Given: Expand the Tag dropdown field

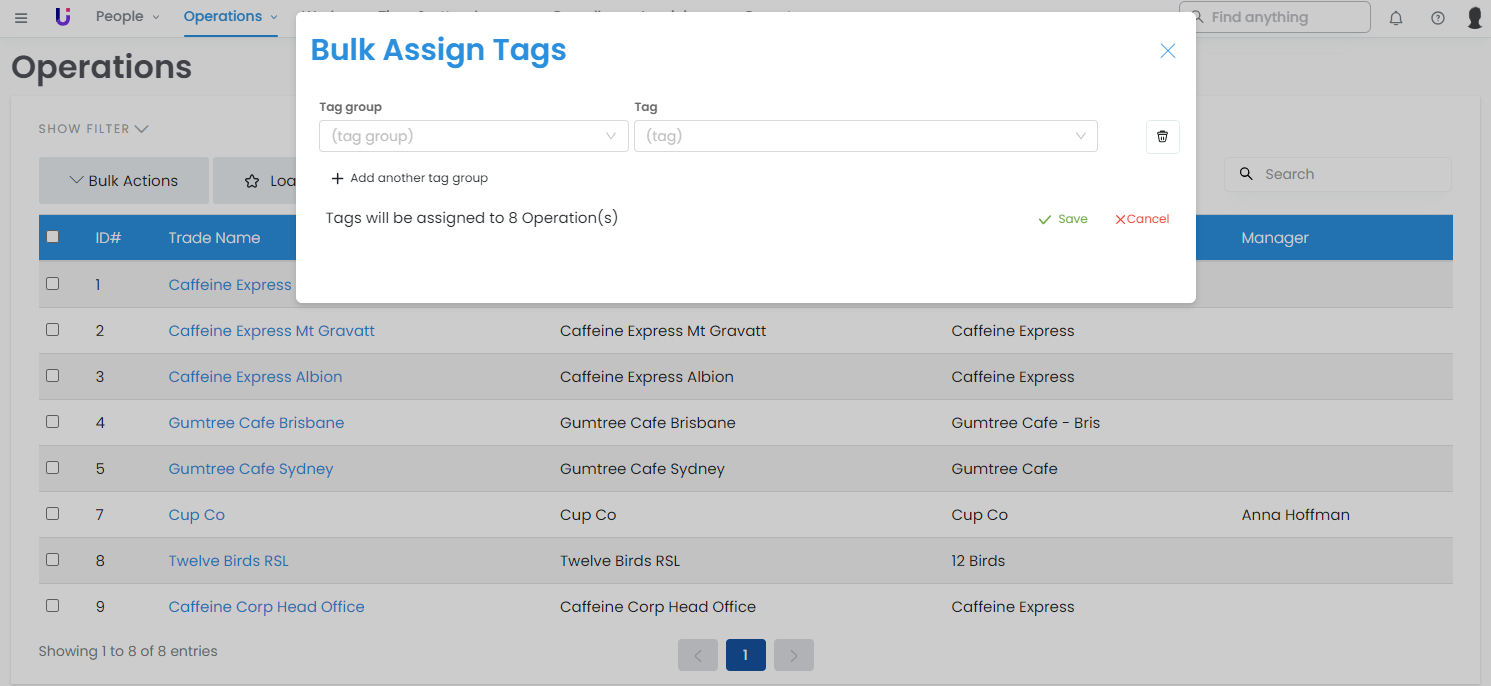Looking at the screenshot, I should pyautogui.click(x=865, y=136).
